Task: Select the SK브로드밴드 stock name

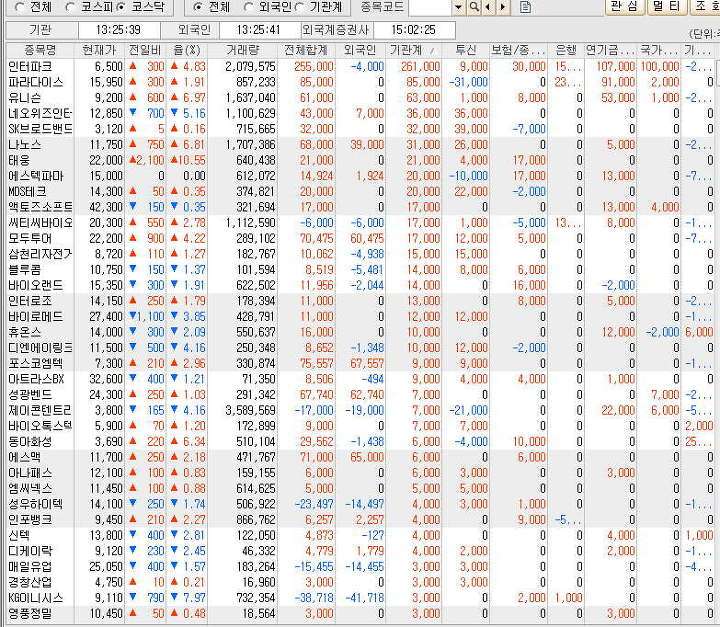Action: tap(40, 129)
